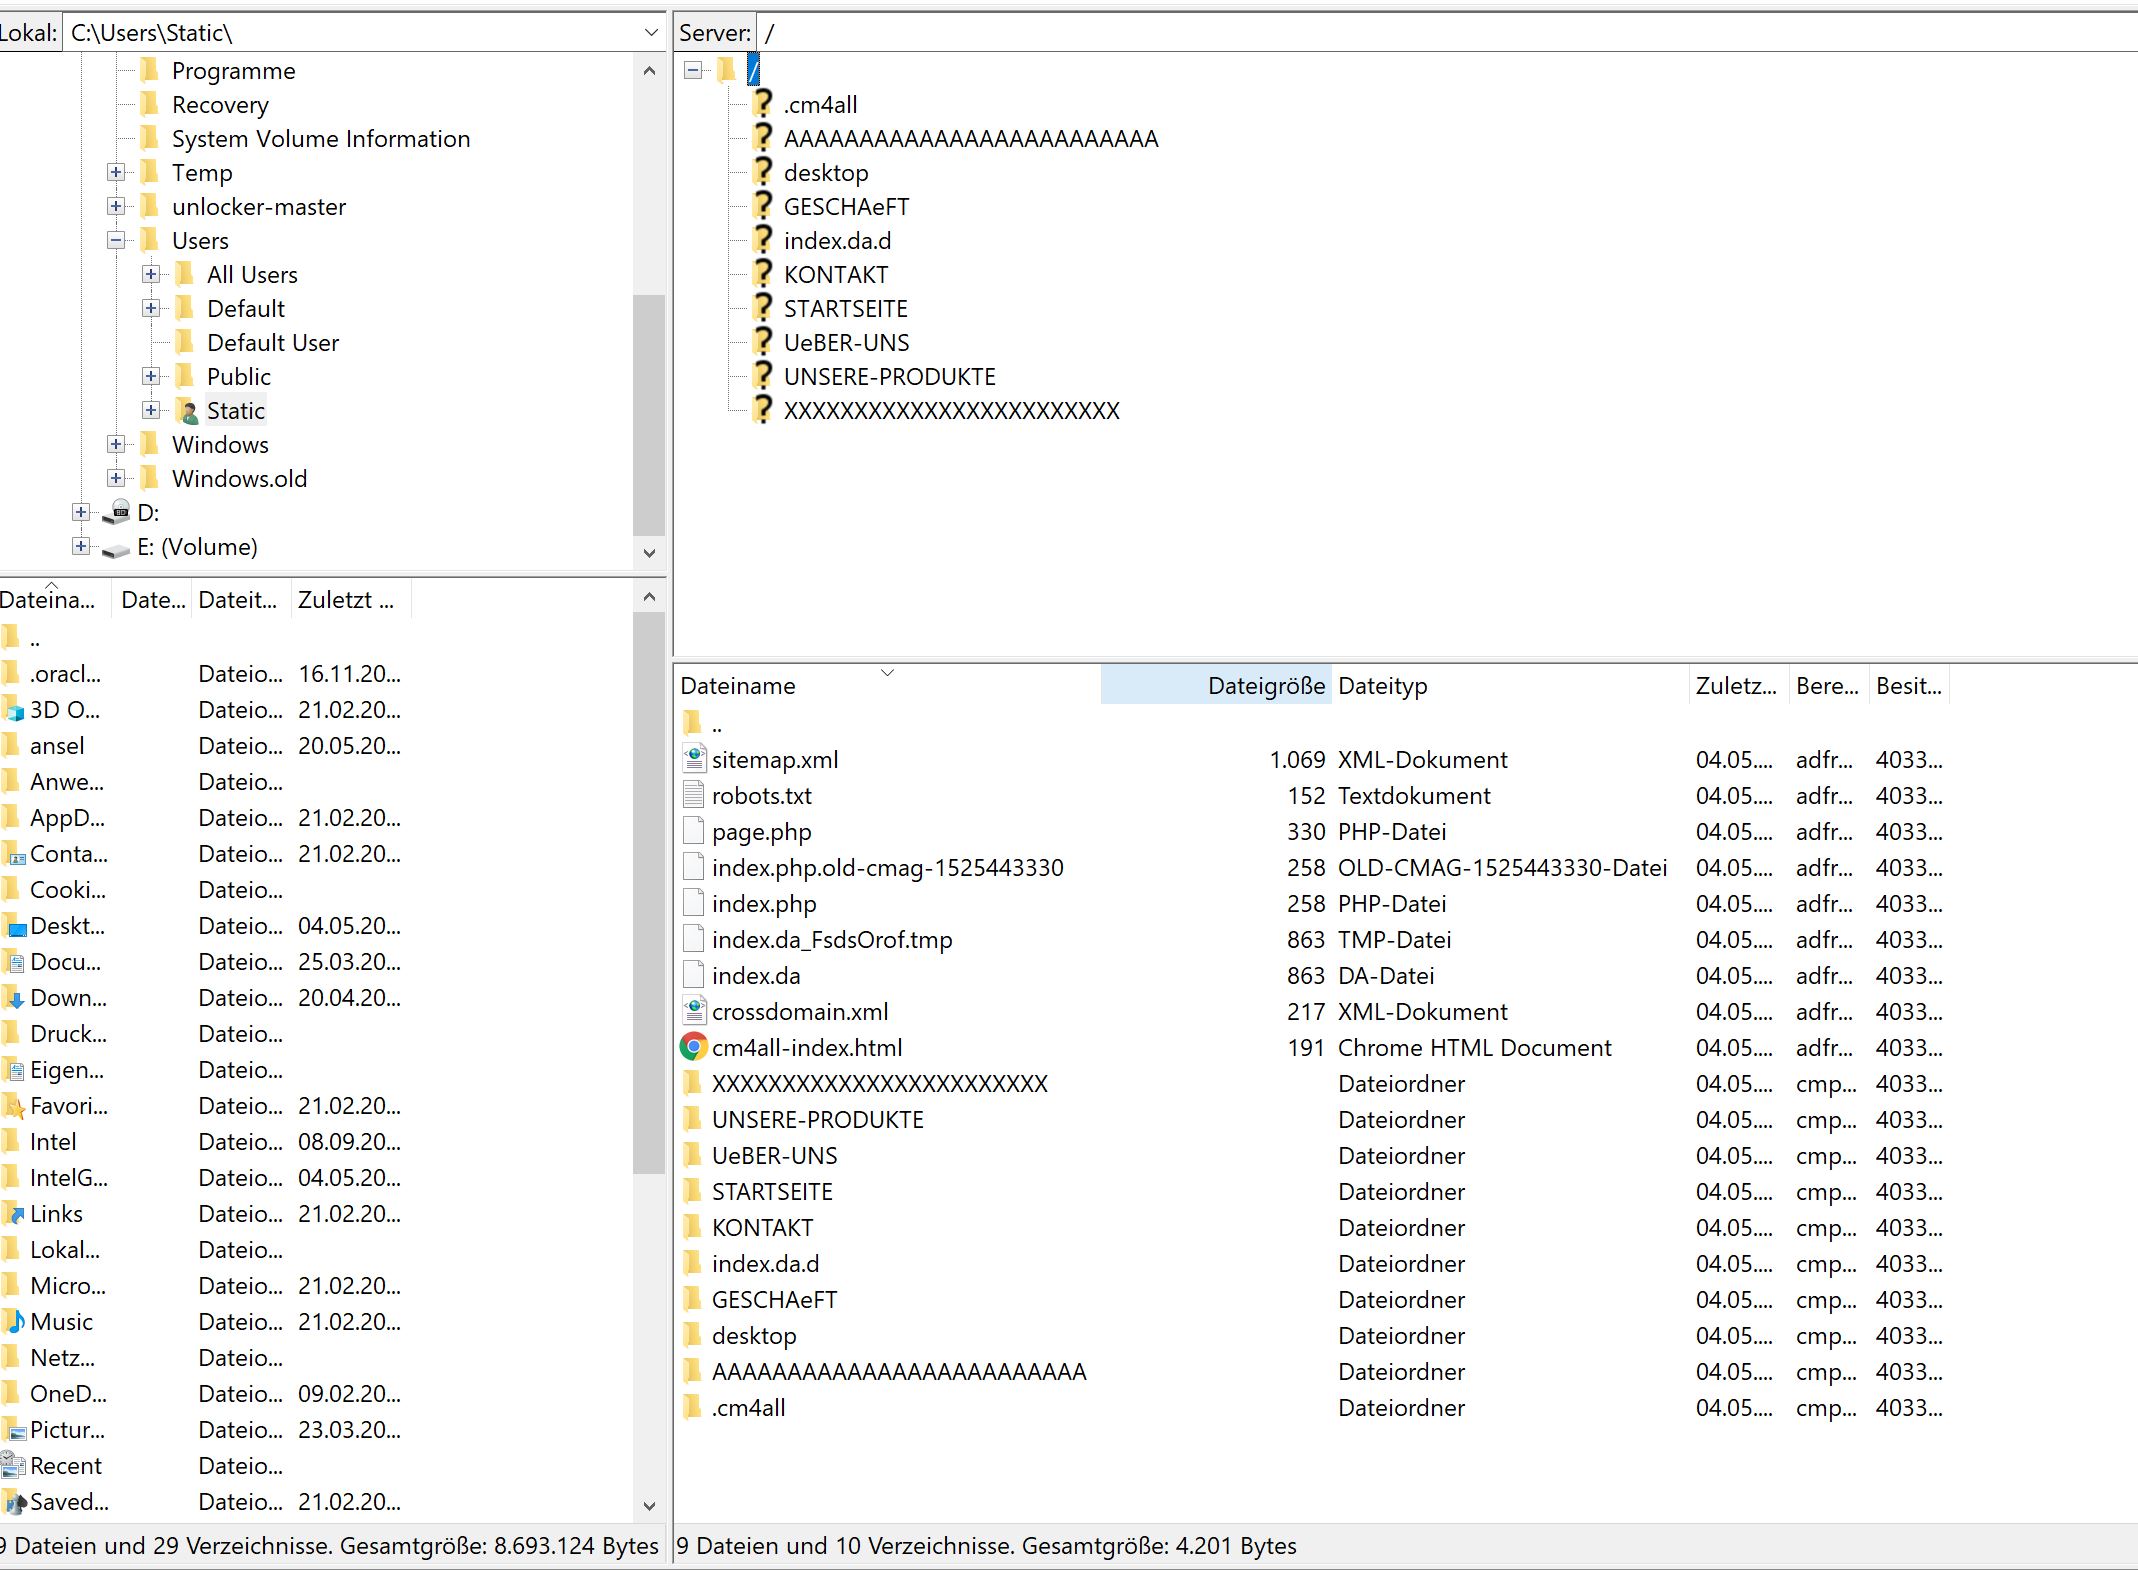Click the user folder icon for Static
The height and width of the screenshot is (1571, 2138).
(x=186, y=411)
